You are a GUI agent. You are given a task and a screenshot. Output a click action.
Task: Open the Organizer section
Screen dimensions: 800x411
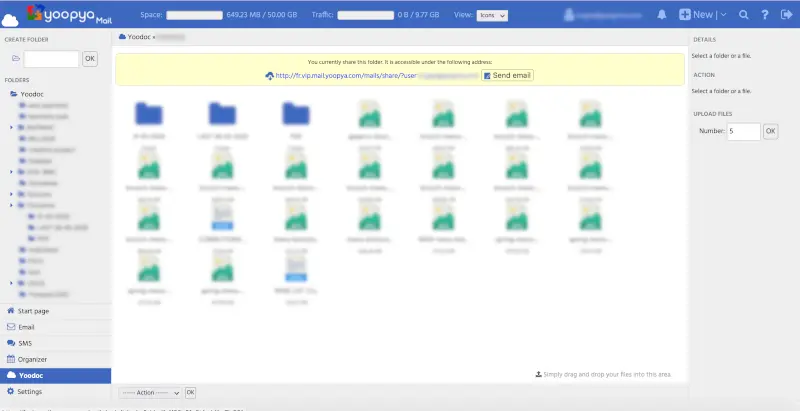click(x=32, y=359)
